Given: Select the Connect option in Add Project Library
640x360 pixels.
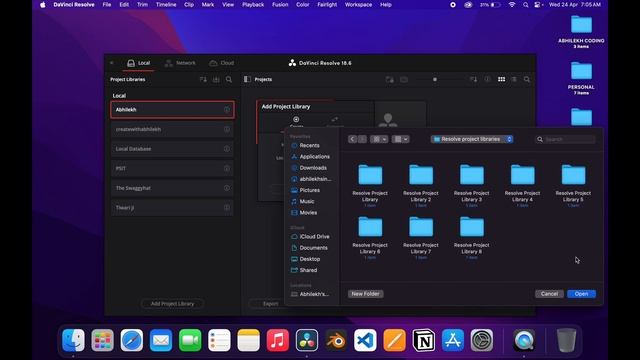Looking at the screenshot, I should [x=335, y=122].
